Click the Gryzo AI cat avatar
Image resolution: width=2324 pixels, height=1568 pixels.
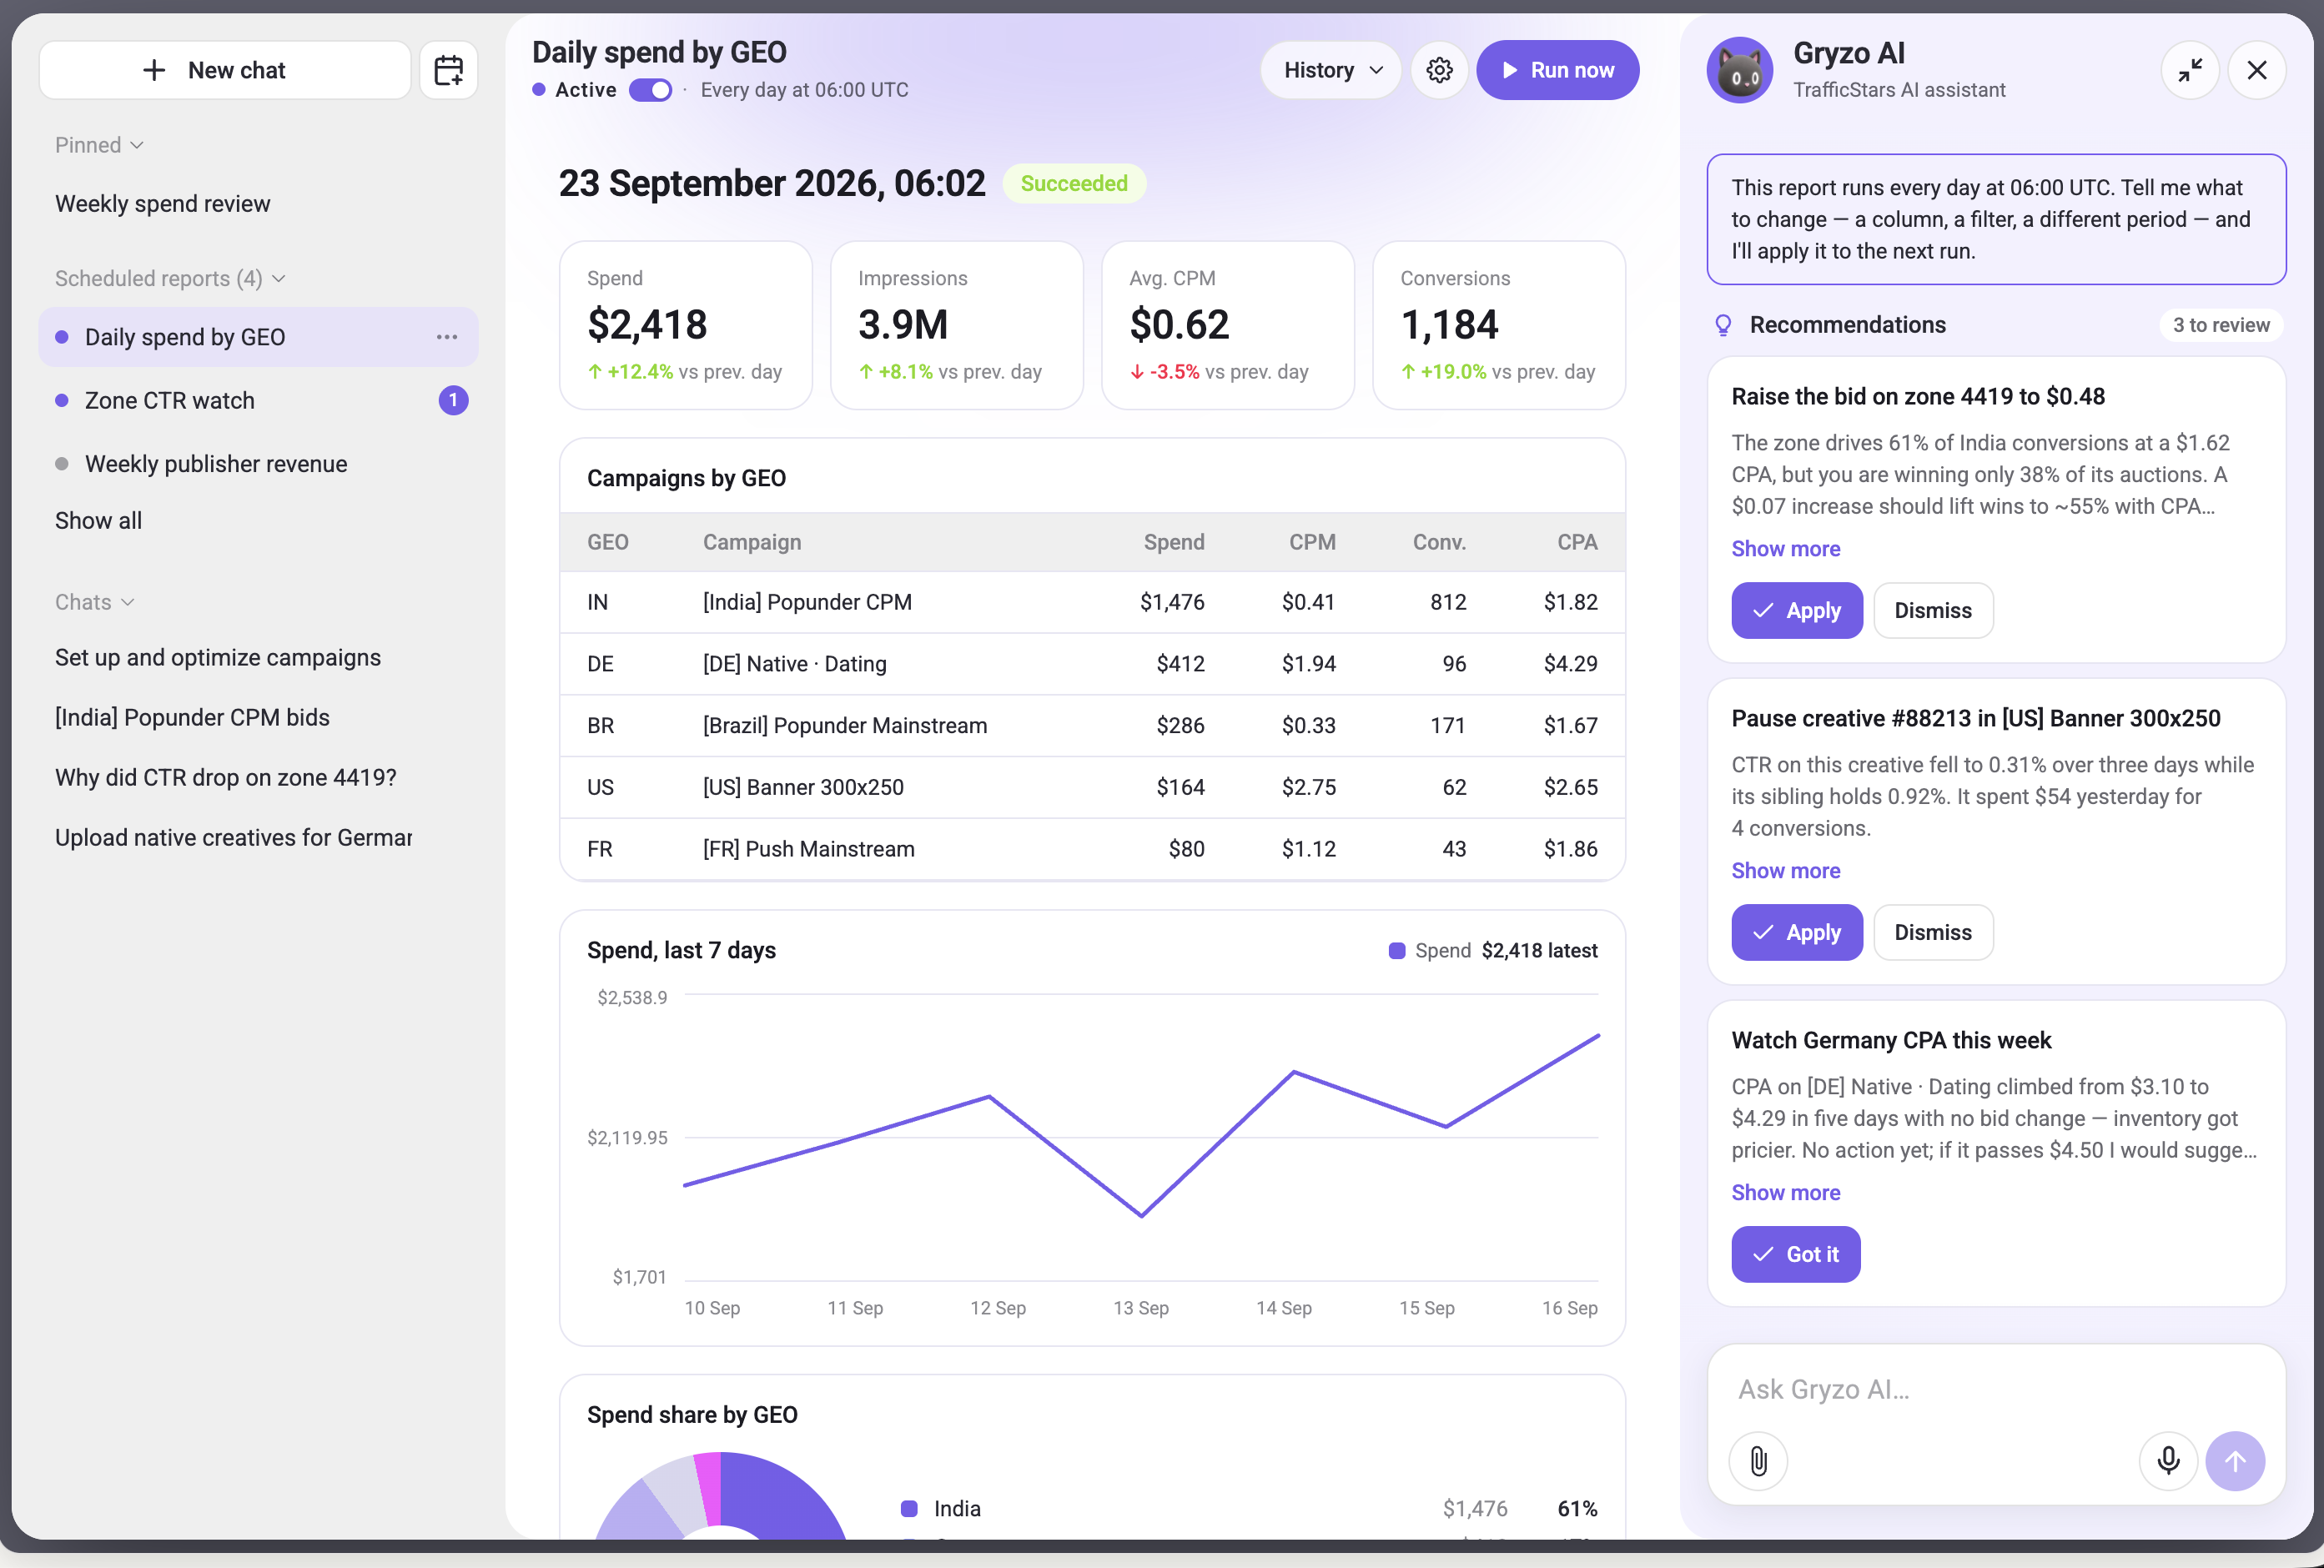(x=1740, y=70)
